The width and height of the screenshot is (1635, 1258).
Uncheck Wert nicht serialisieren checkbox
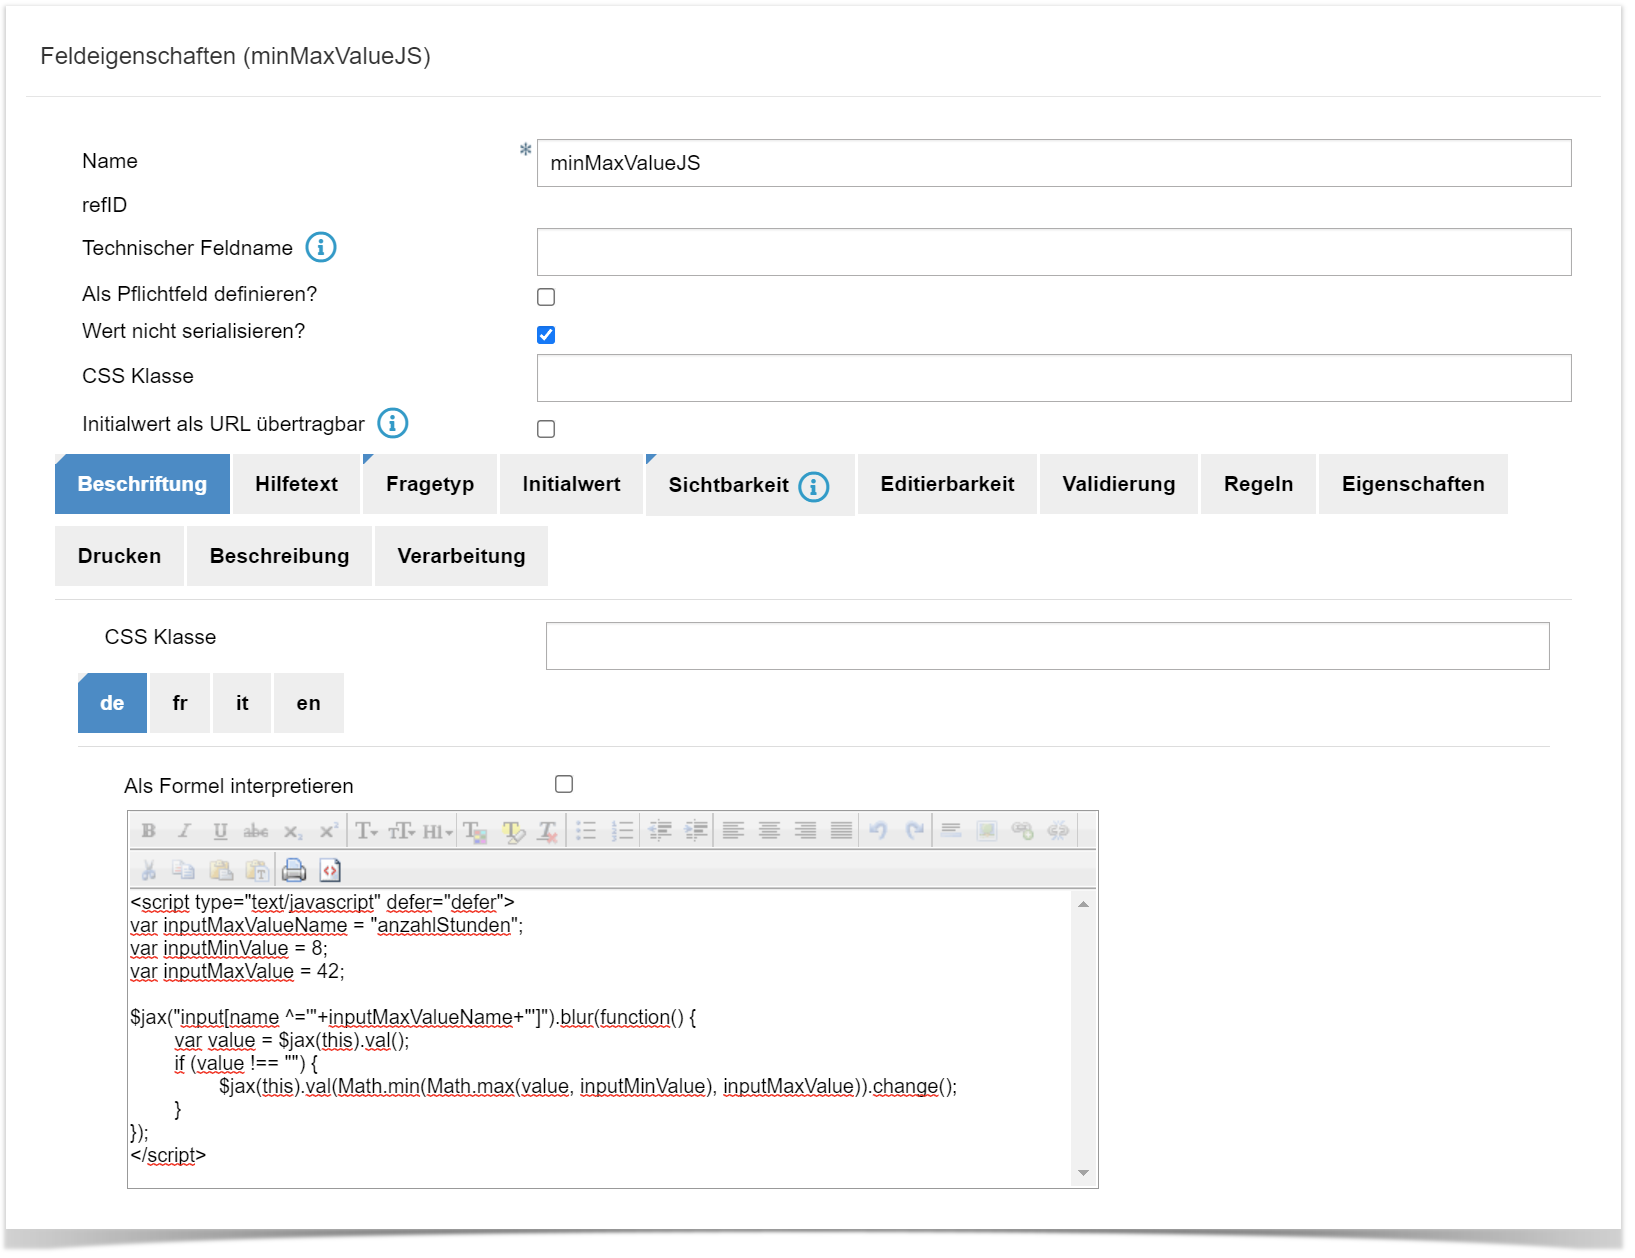pos(546,335)
